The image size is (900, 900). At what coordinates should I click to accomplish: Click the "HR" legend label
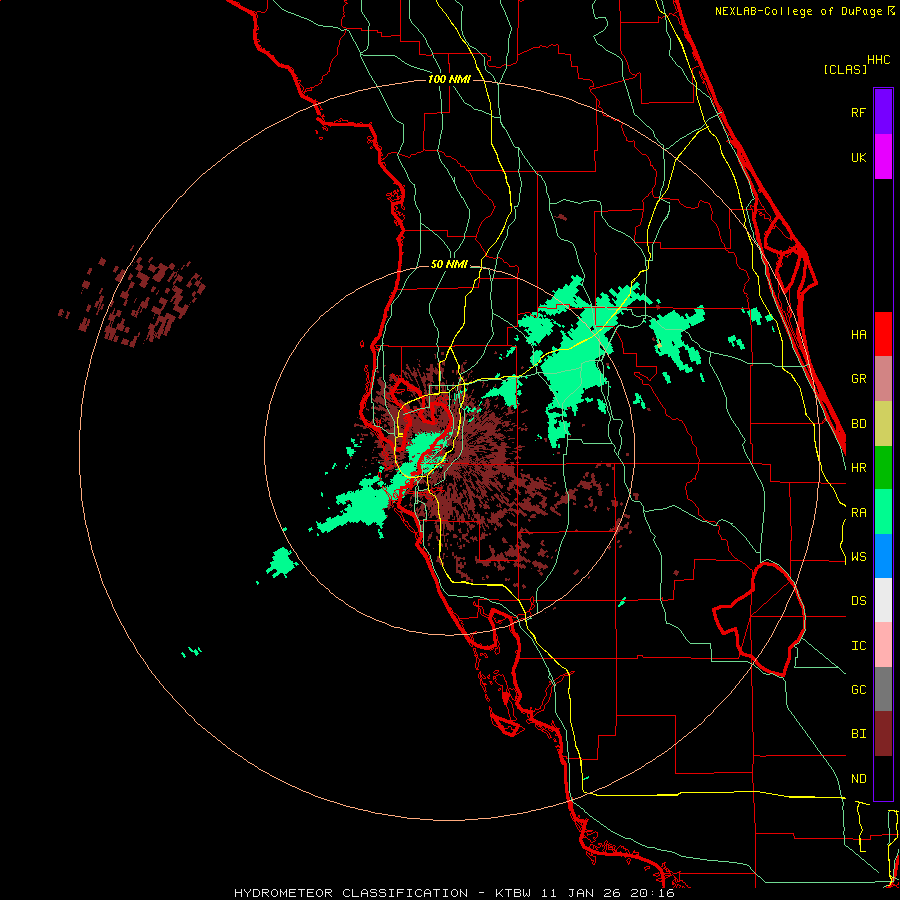[x=858, y=468]
